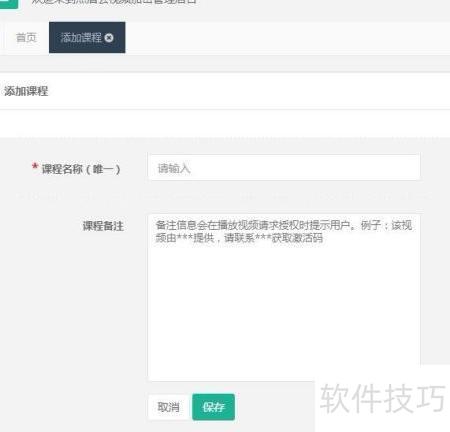
Task: Click the empty tab bar area beside 添加课程
Action: pos(287,37)
